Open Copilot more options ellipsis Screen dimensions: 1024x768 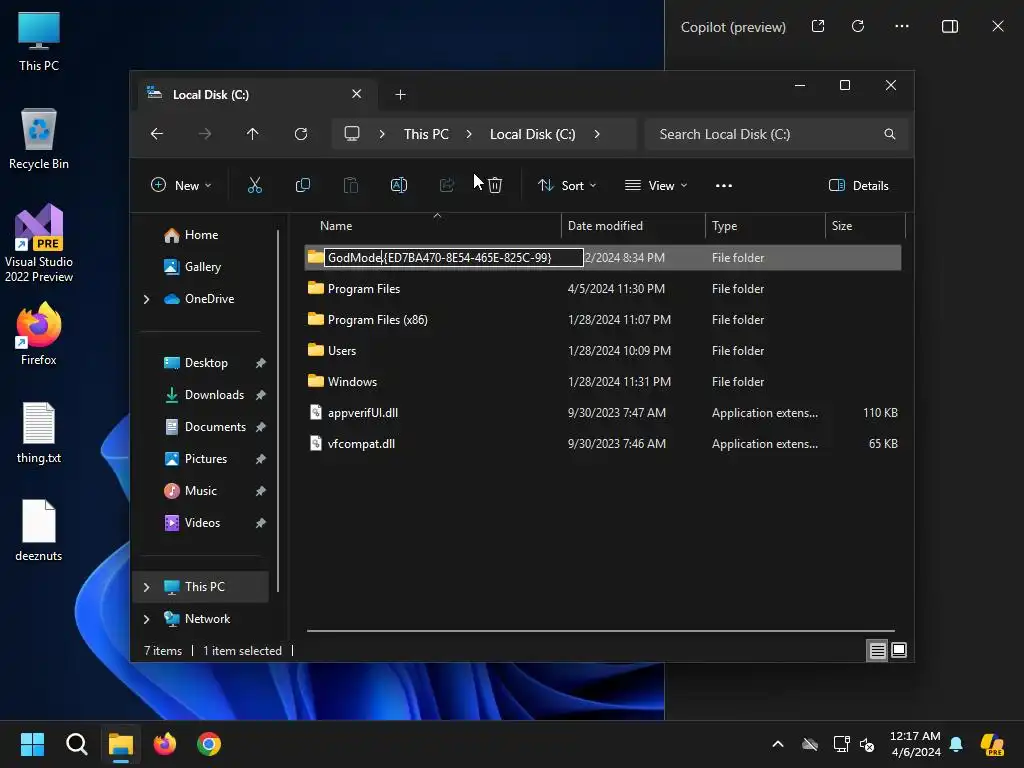(x=902, y=26)
